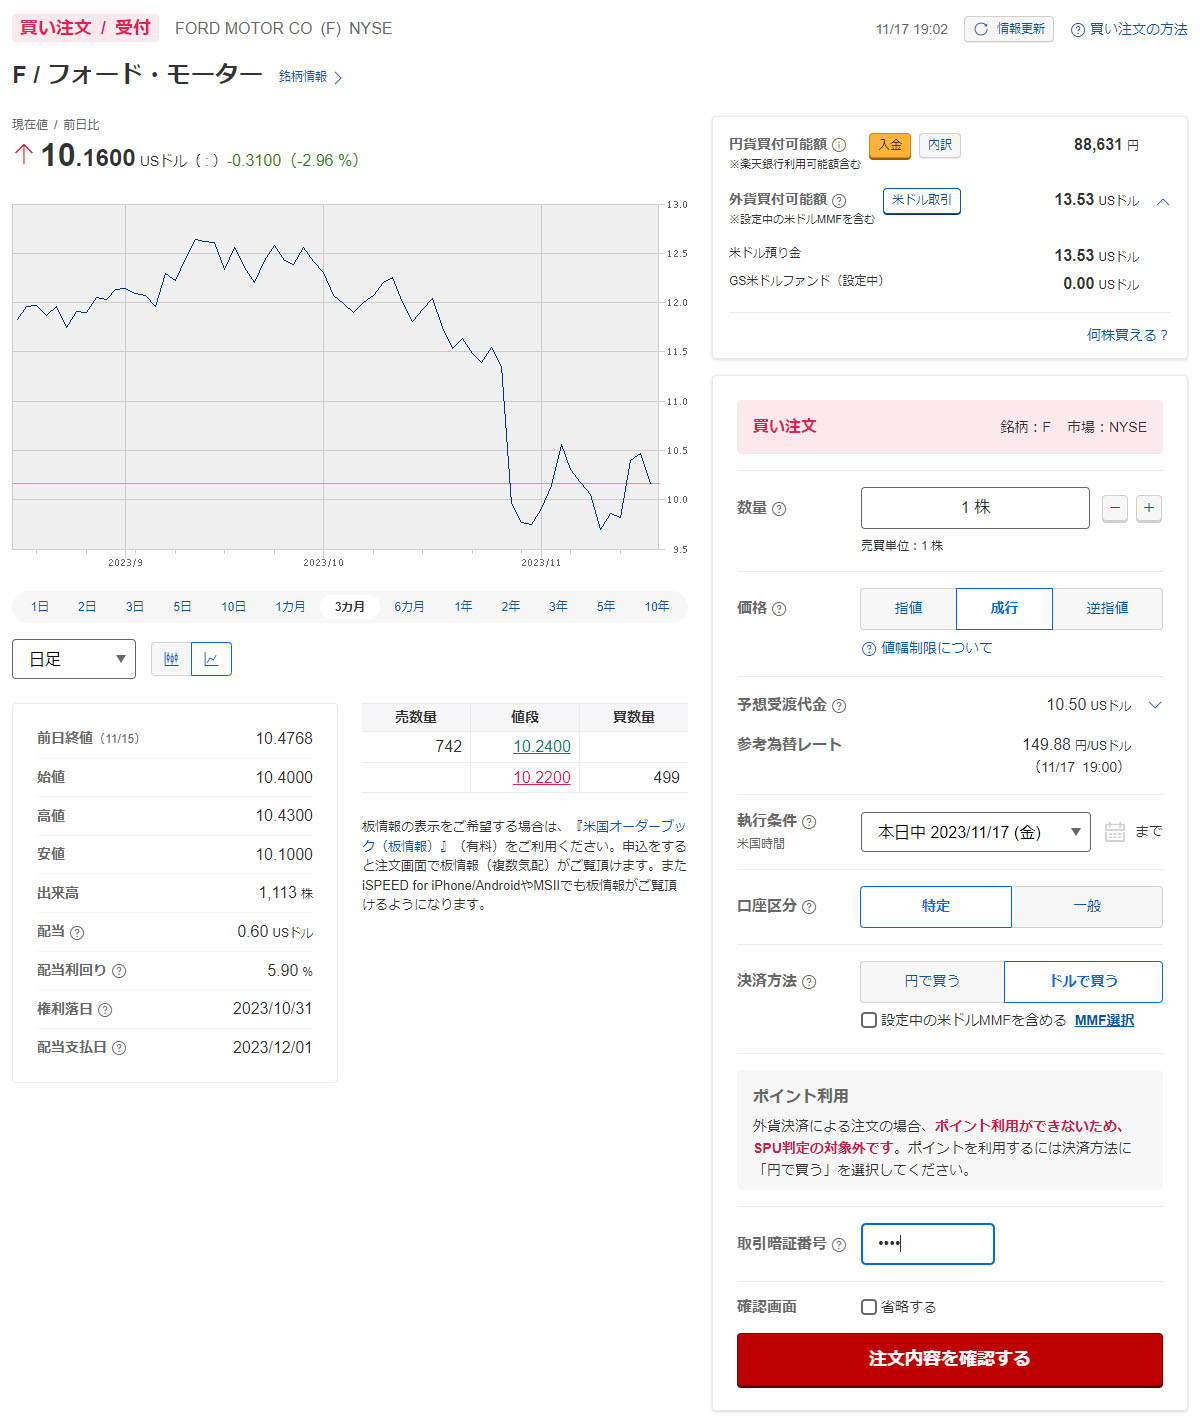
Task: Switch chart to candlestick view icon
Action: pyautogui.click(x=171, y=659)
